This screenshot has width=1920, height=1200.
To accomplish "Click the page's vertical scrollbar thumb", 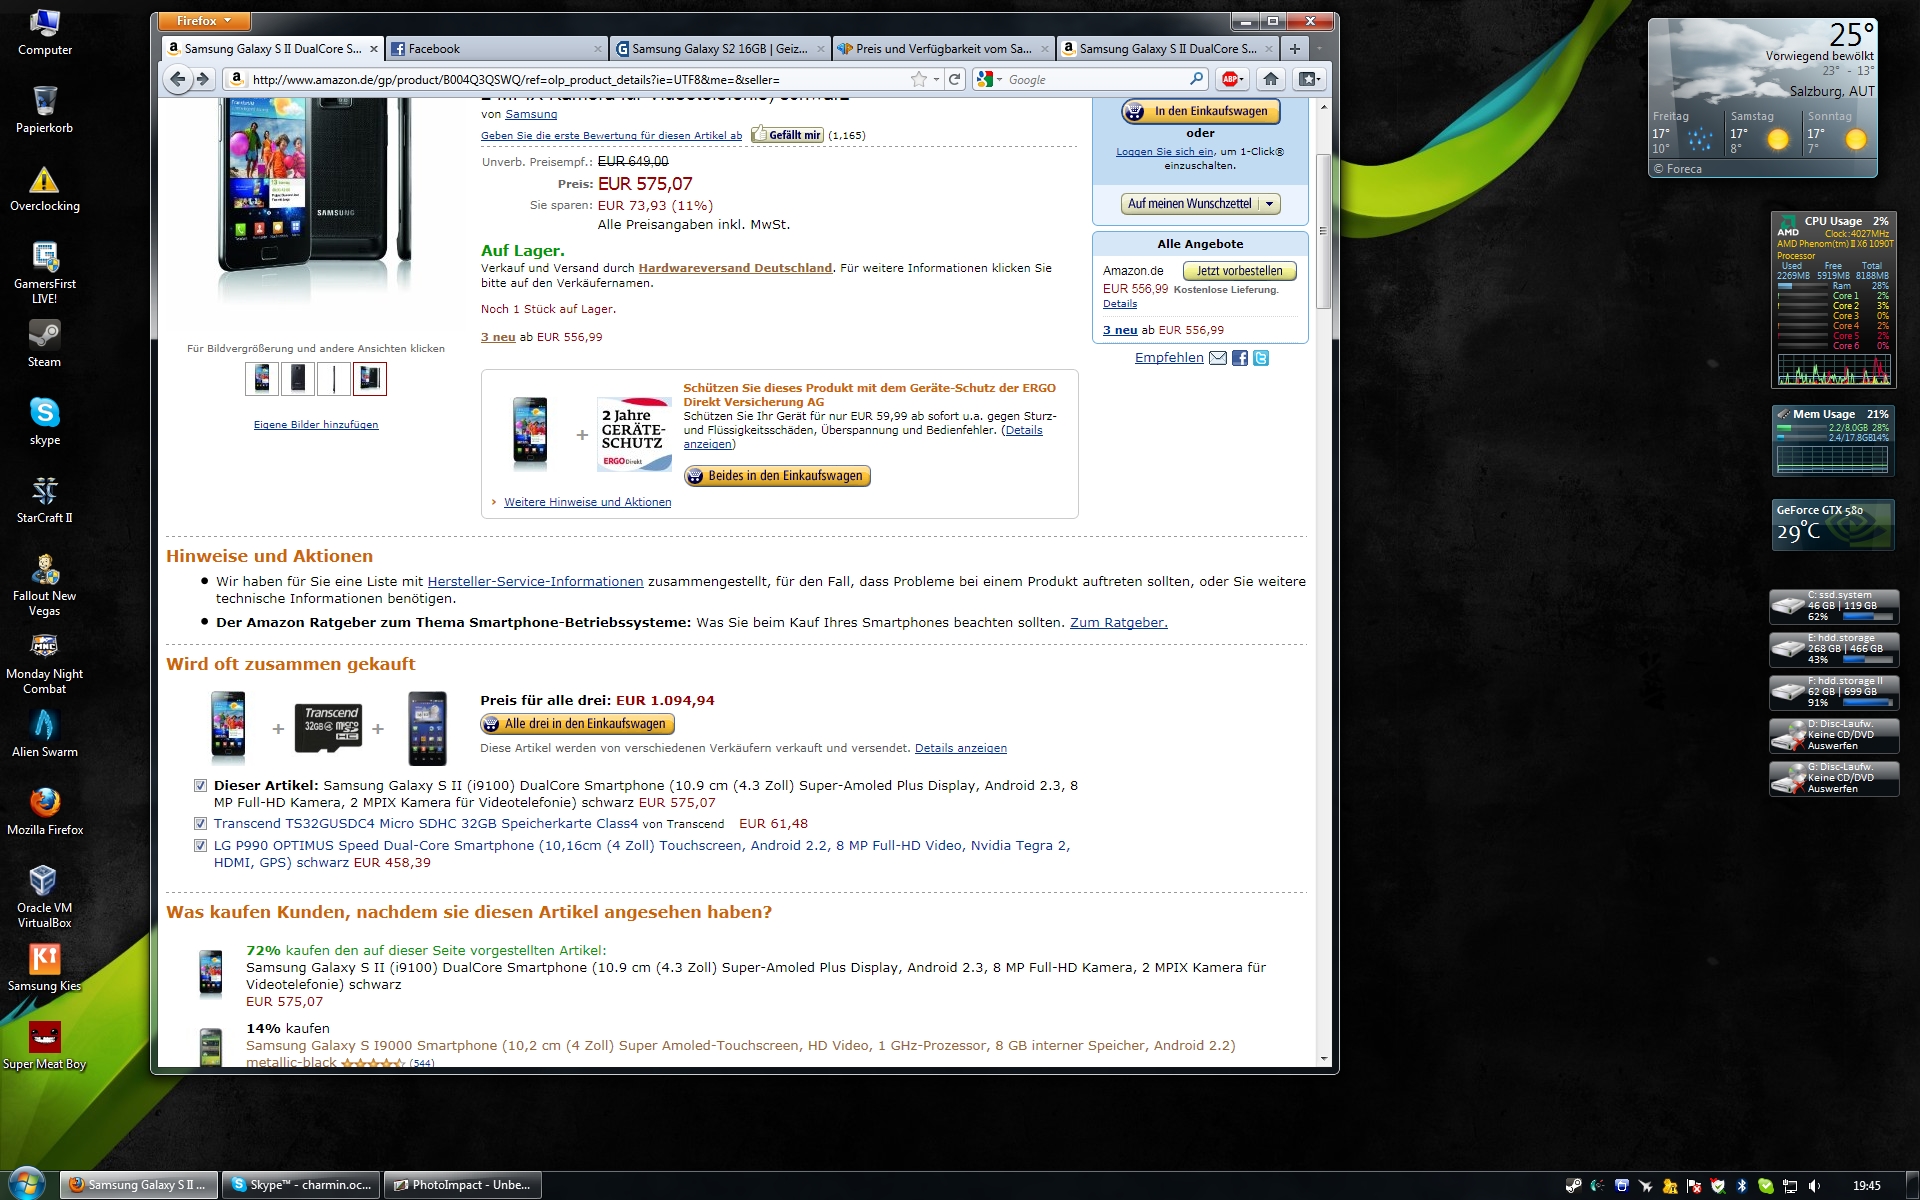I will point(1323,230).
